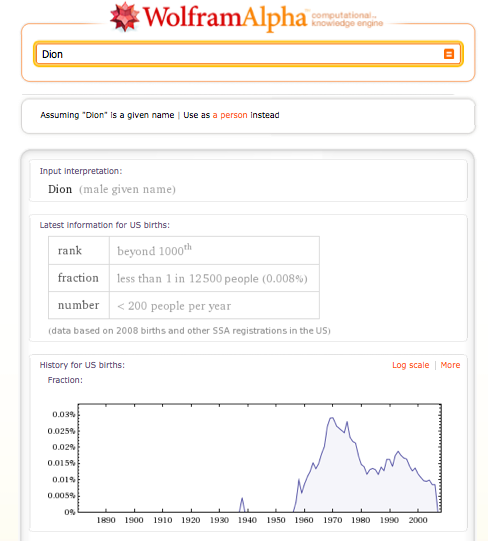Click the 1940 small spike on the chart
This screenshot has height=541, width=488.
(242, 504)
